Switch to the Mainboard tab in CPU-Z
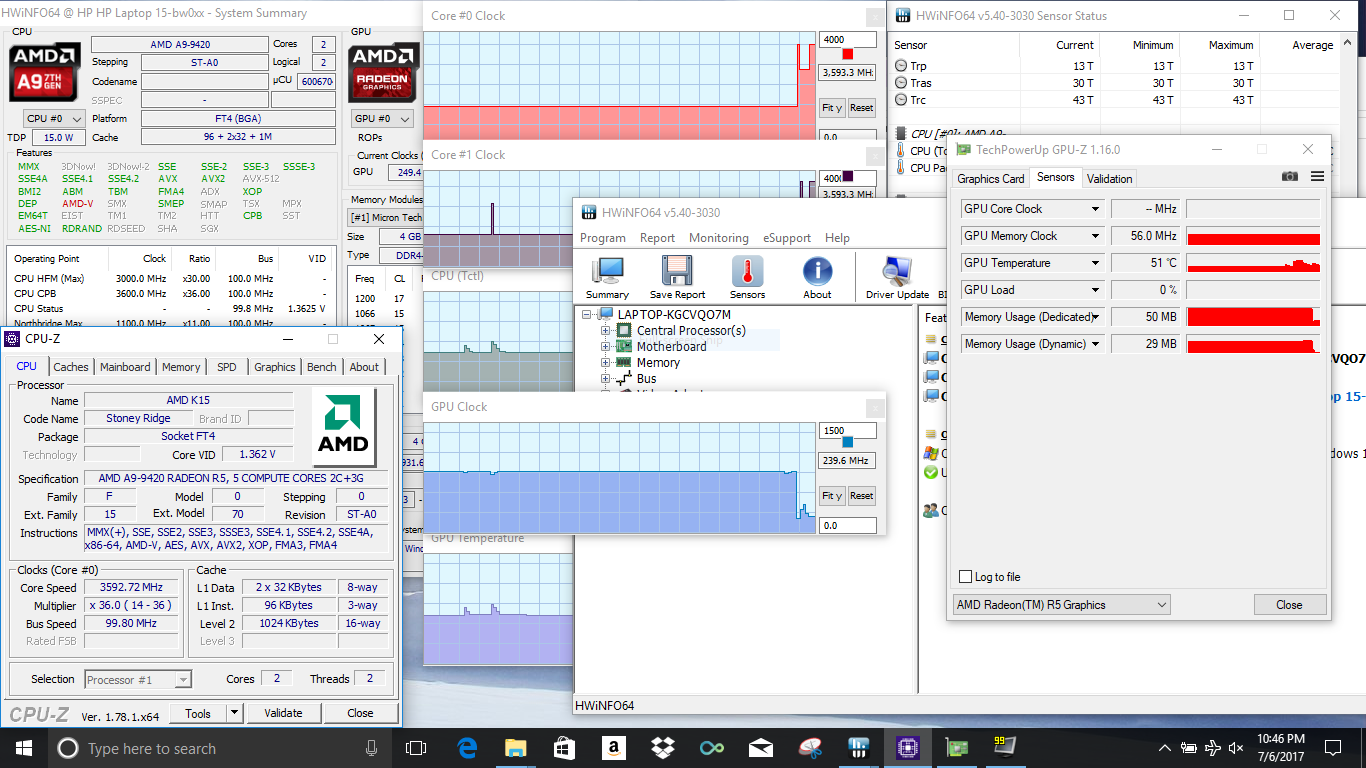 (125, 367)
